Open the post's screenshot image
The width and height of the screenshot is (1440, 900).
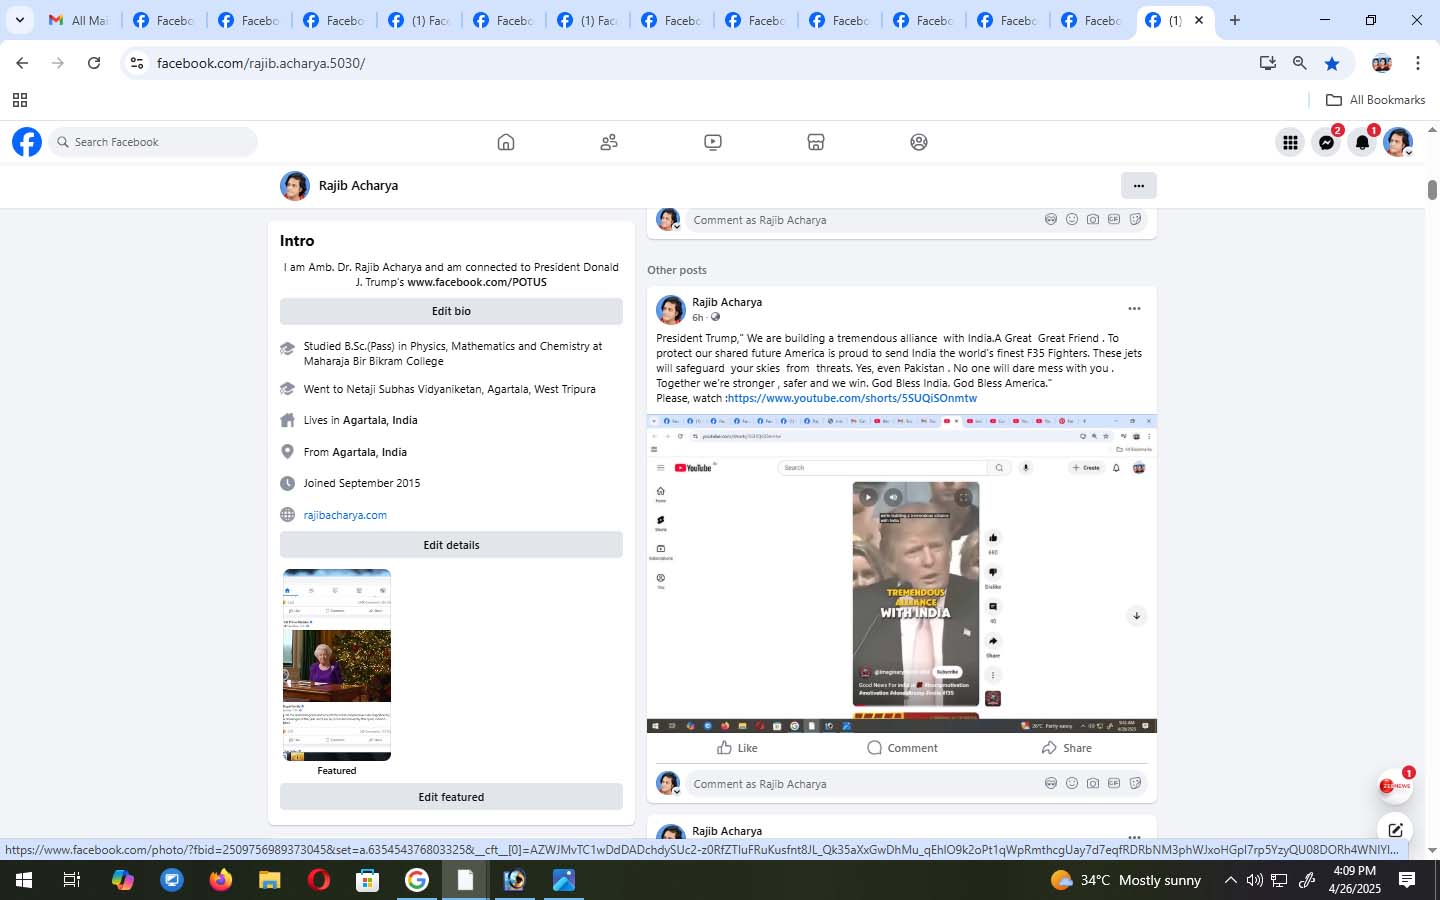[x=902, y=573]
